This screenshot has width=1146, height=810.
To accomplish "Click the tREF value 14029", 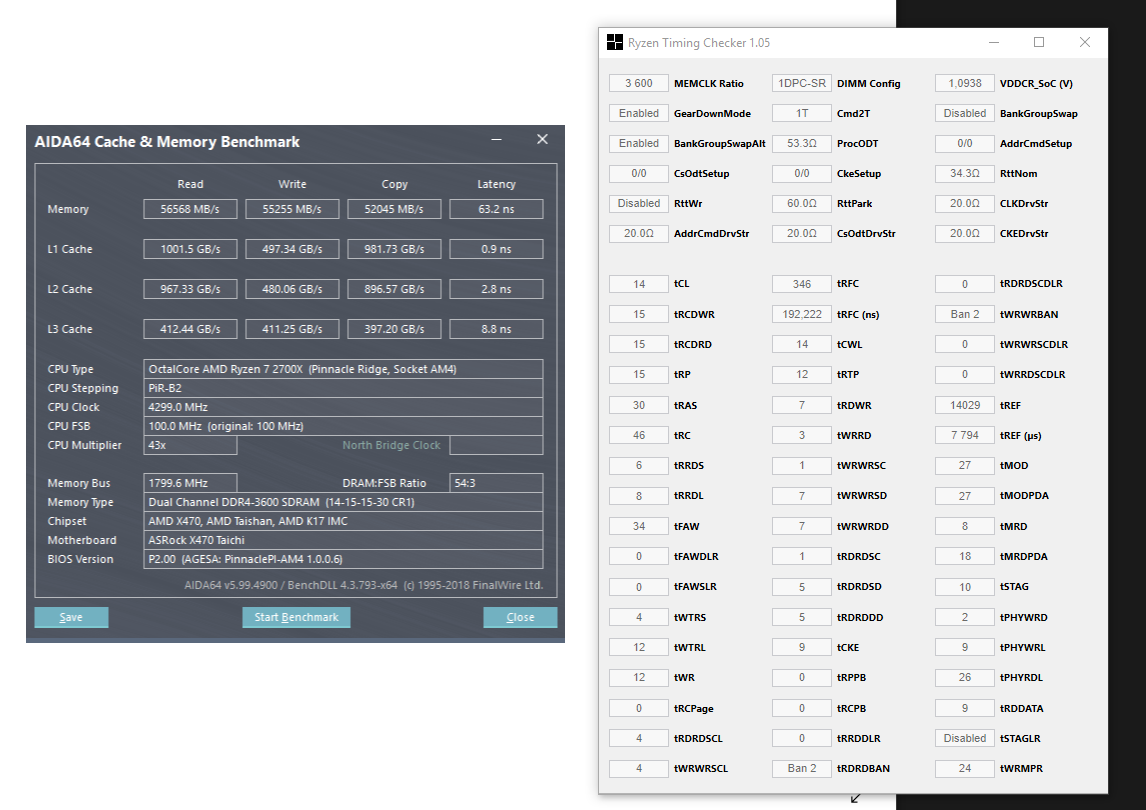I will pos(965,405).
